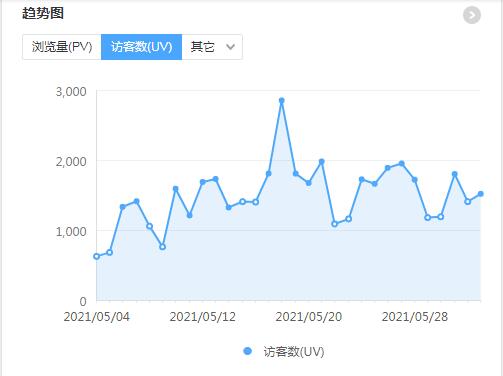The image size is (503, 376).
Task: Click the 访客数(UV) legend label
Action: click(x=294, y=351)
